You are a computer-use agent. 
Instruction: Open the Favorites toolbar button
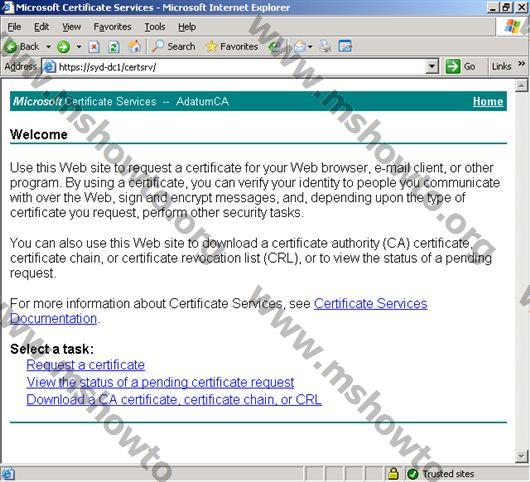[x=232, y=47]
